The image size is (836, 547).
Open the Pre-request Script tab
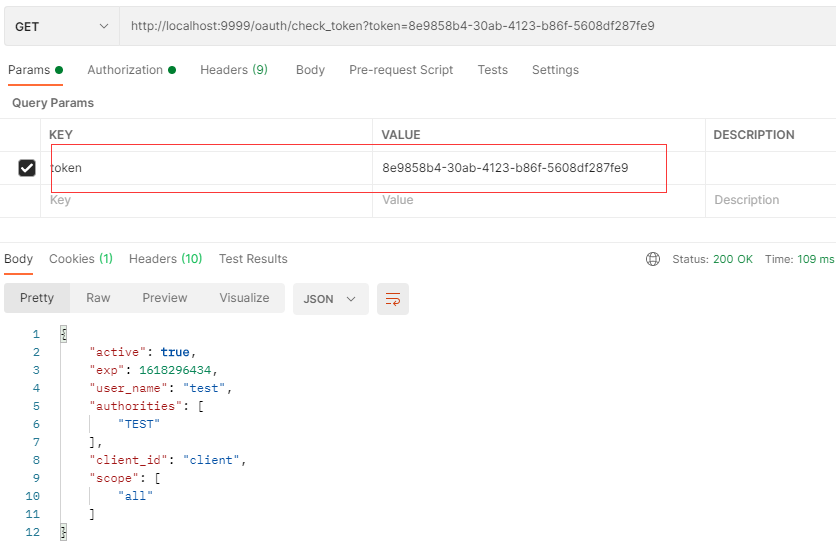pyautogui.click(x=401, y=70)
